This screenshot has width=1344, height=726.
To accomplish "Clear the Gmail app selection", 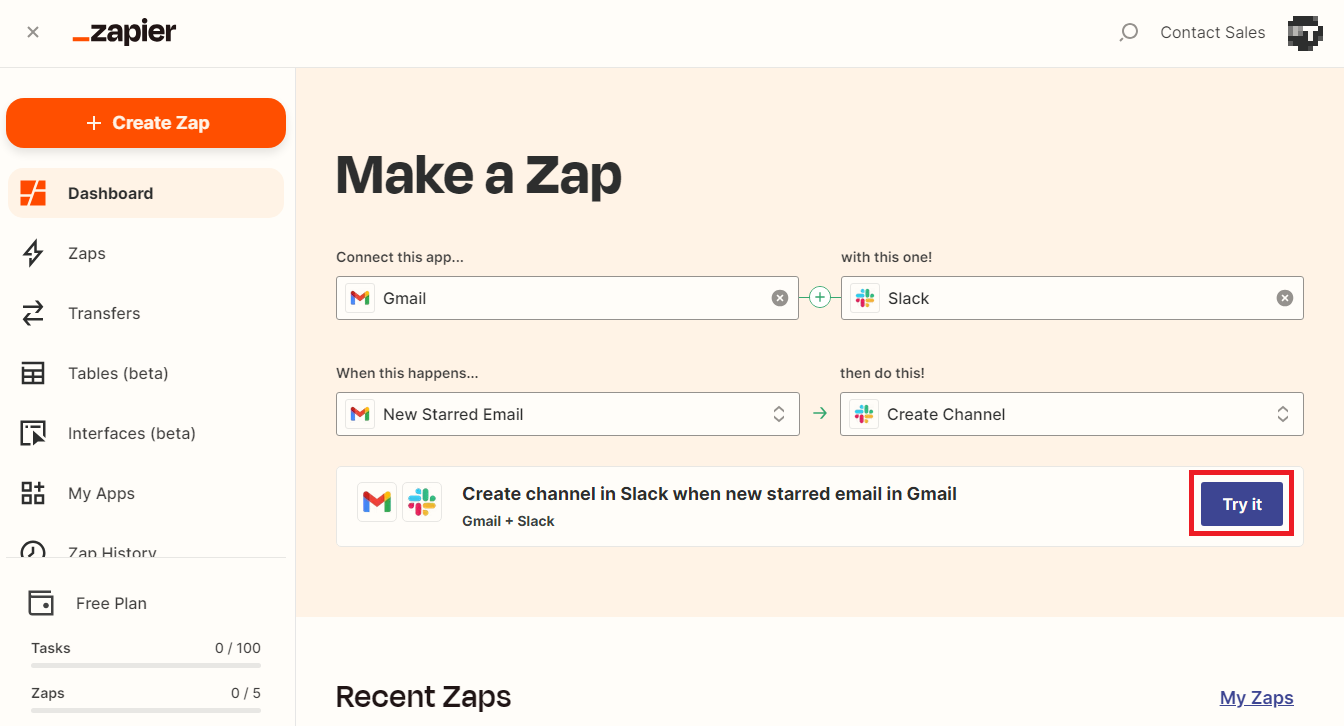I will (x=780, y=298).
